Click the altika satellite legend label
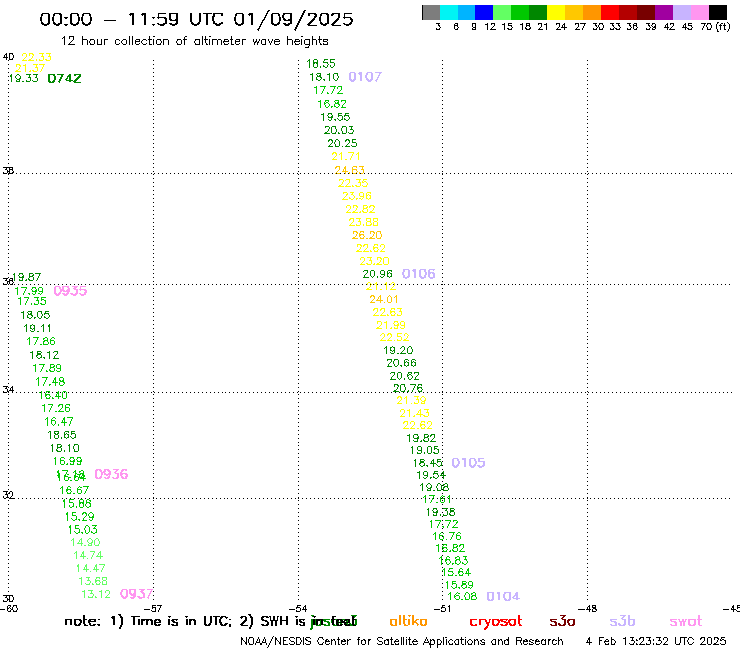 [x=408, y=621]
